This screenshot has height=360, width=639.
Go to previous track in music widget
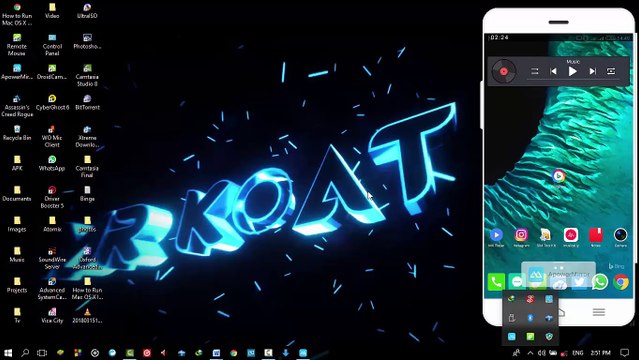(x=553, y=71)
